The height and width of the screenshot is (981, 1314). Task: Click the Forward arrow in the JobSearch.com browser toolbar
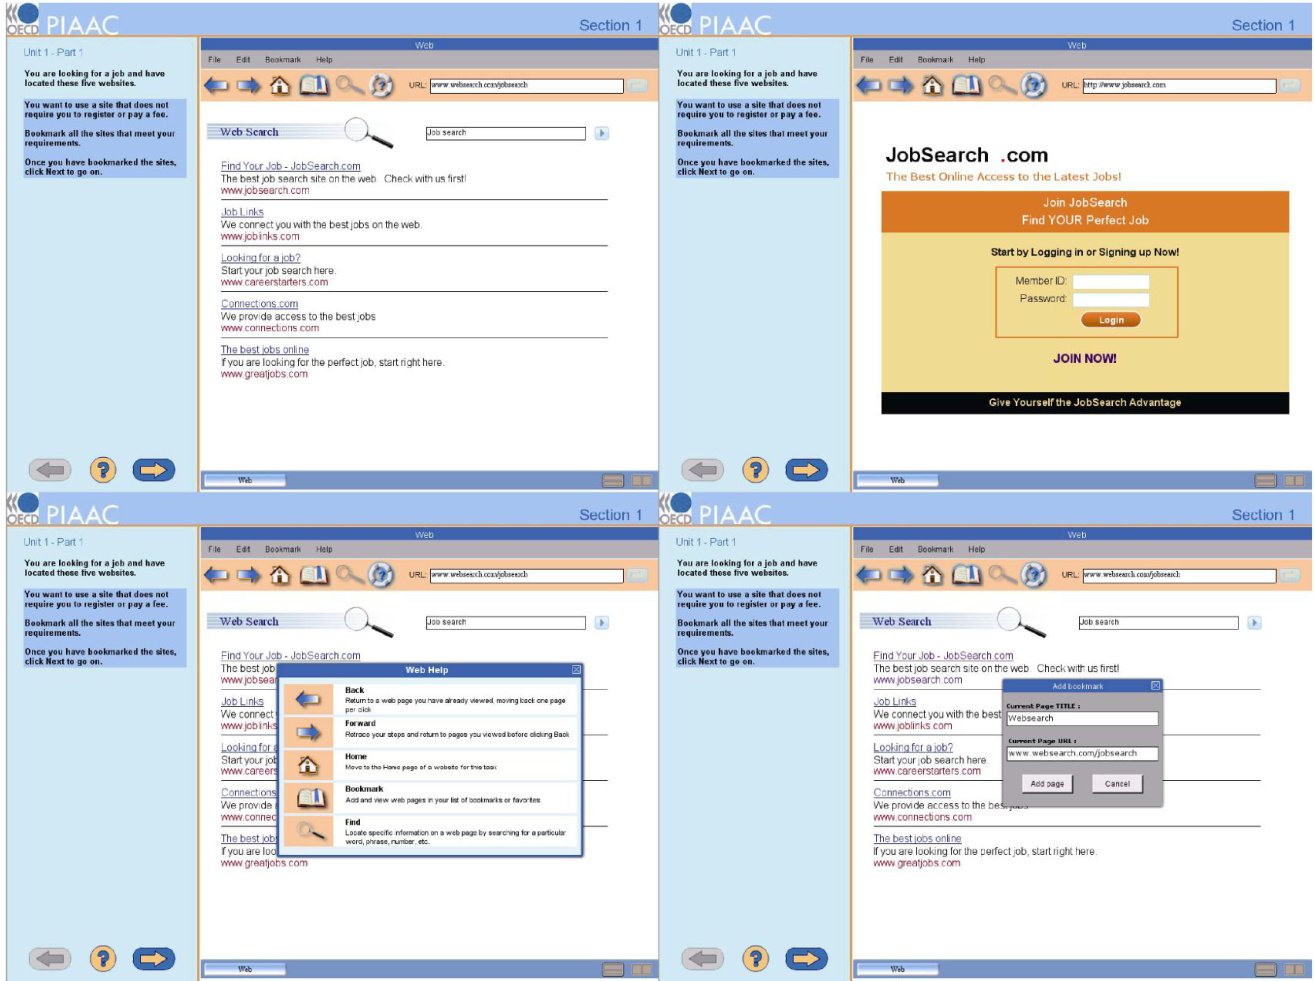pos(900,86)
